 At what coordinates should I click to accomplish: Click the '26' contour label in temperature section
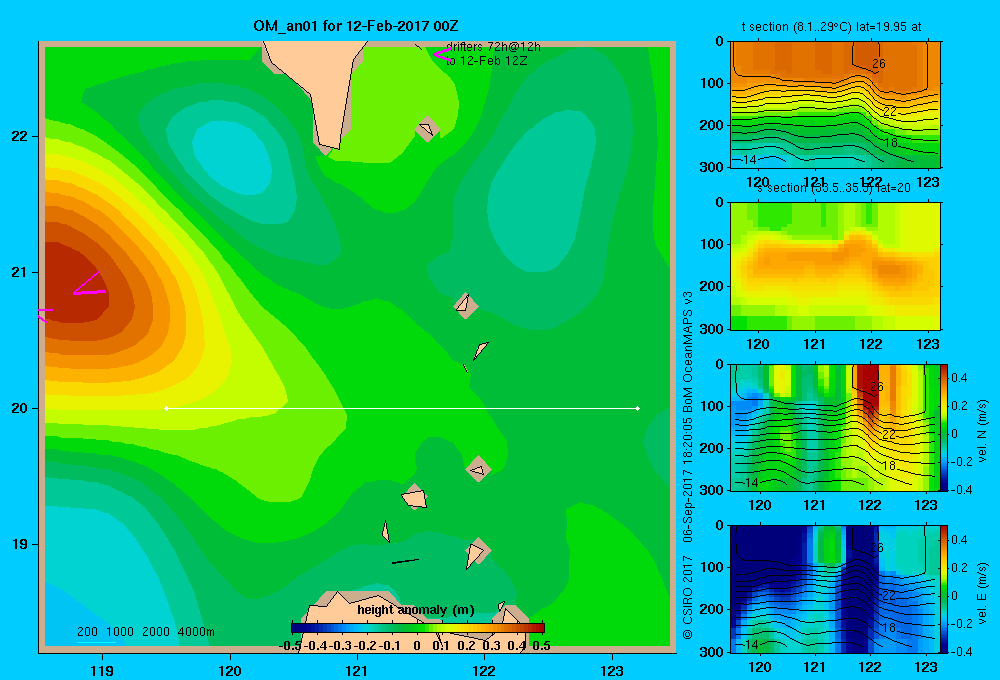click(x=879, y=64)
